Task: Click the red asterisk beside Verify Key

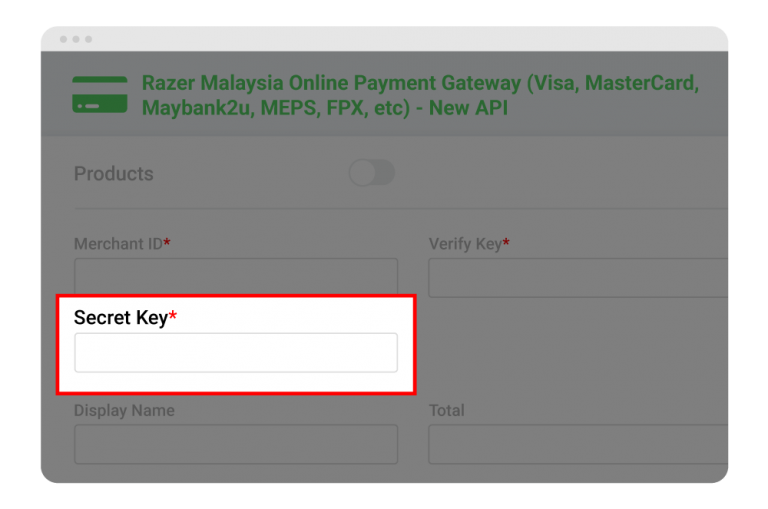Action: pyautogui.click(x=507, y=242)
